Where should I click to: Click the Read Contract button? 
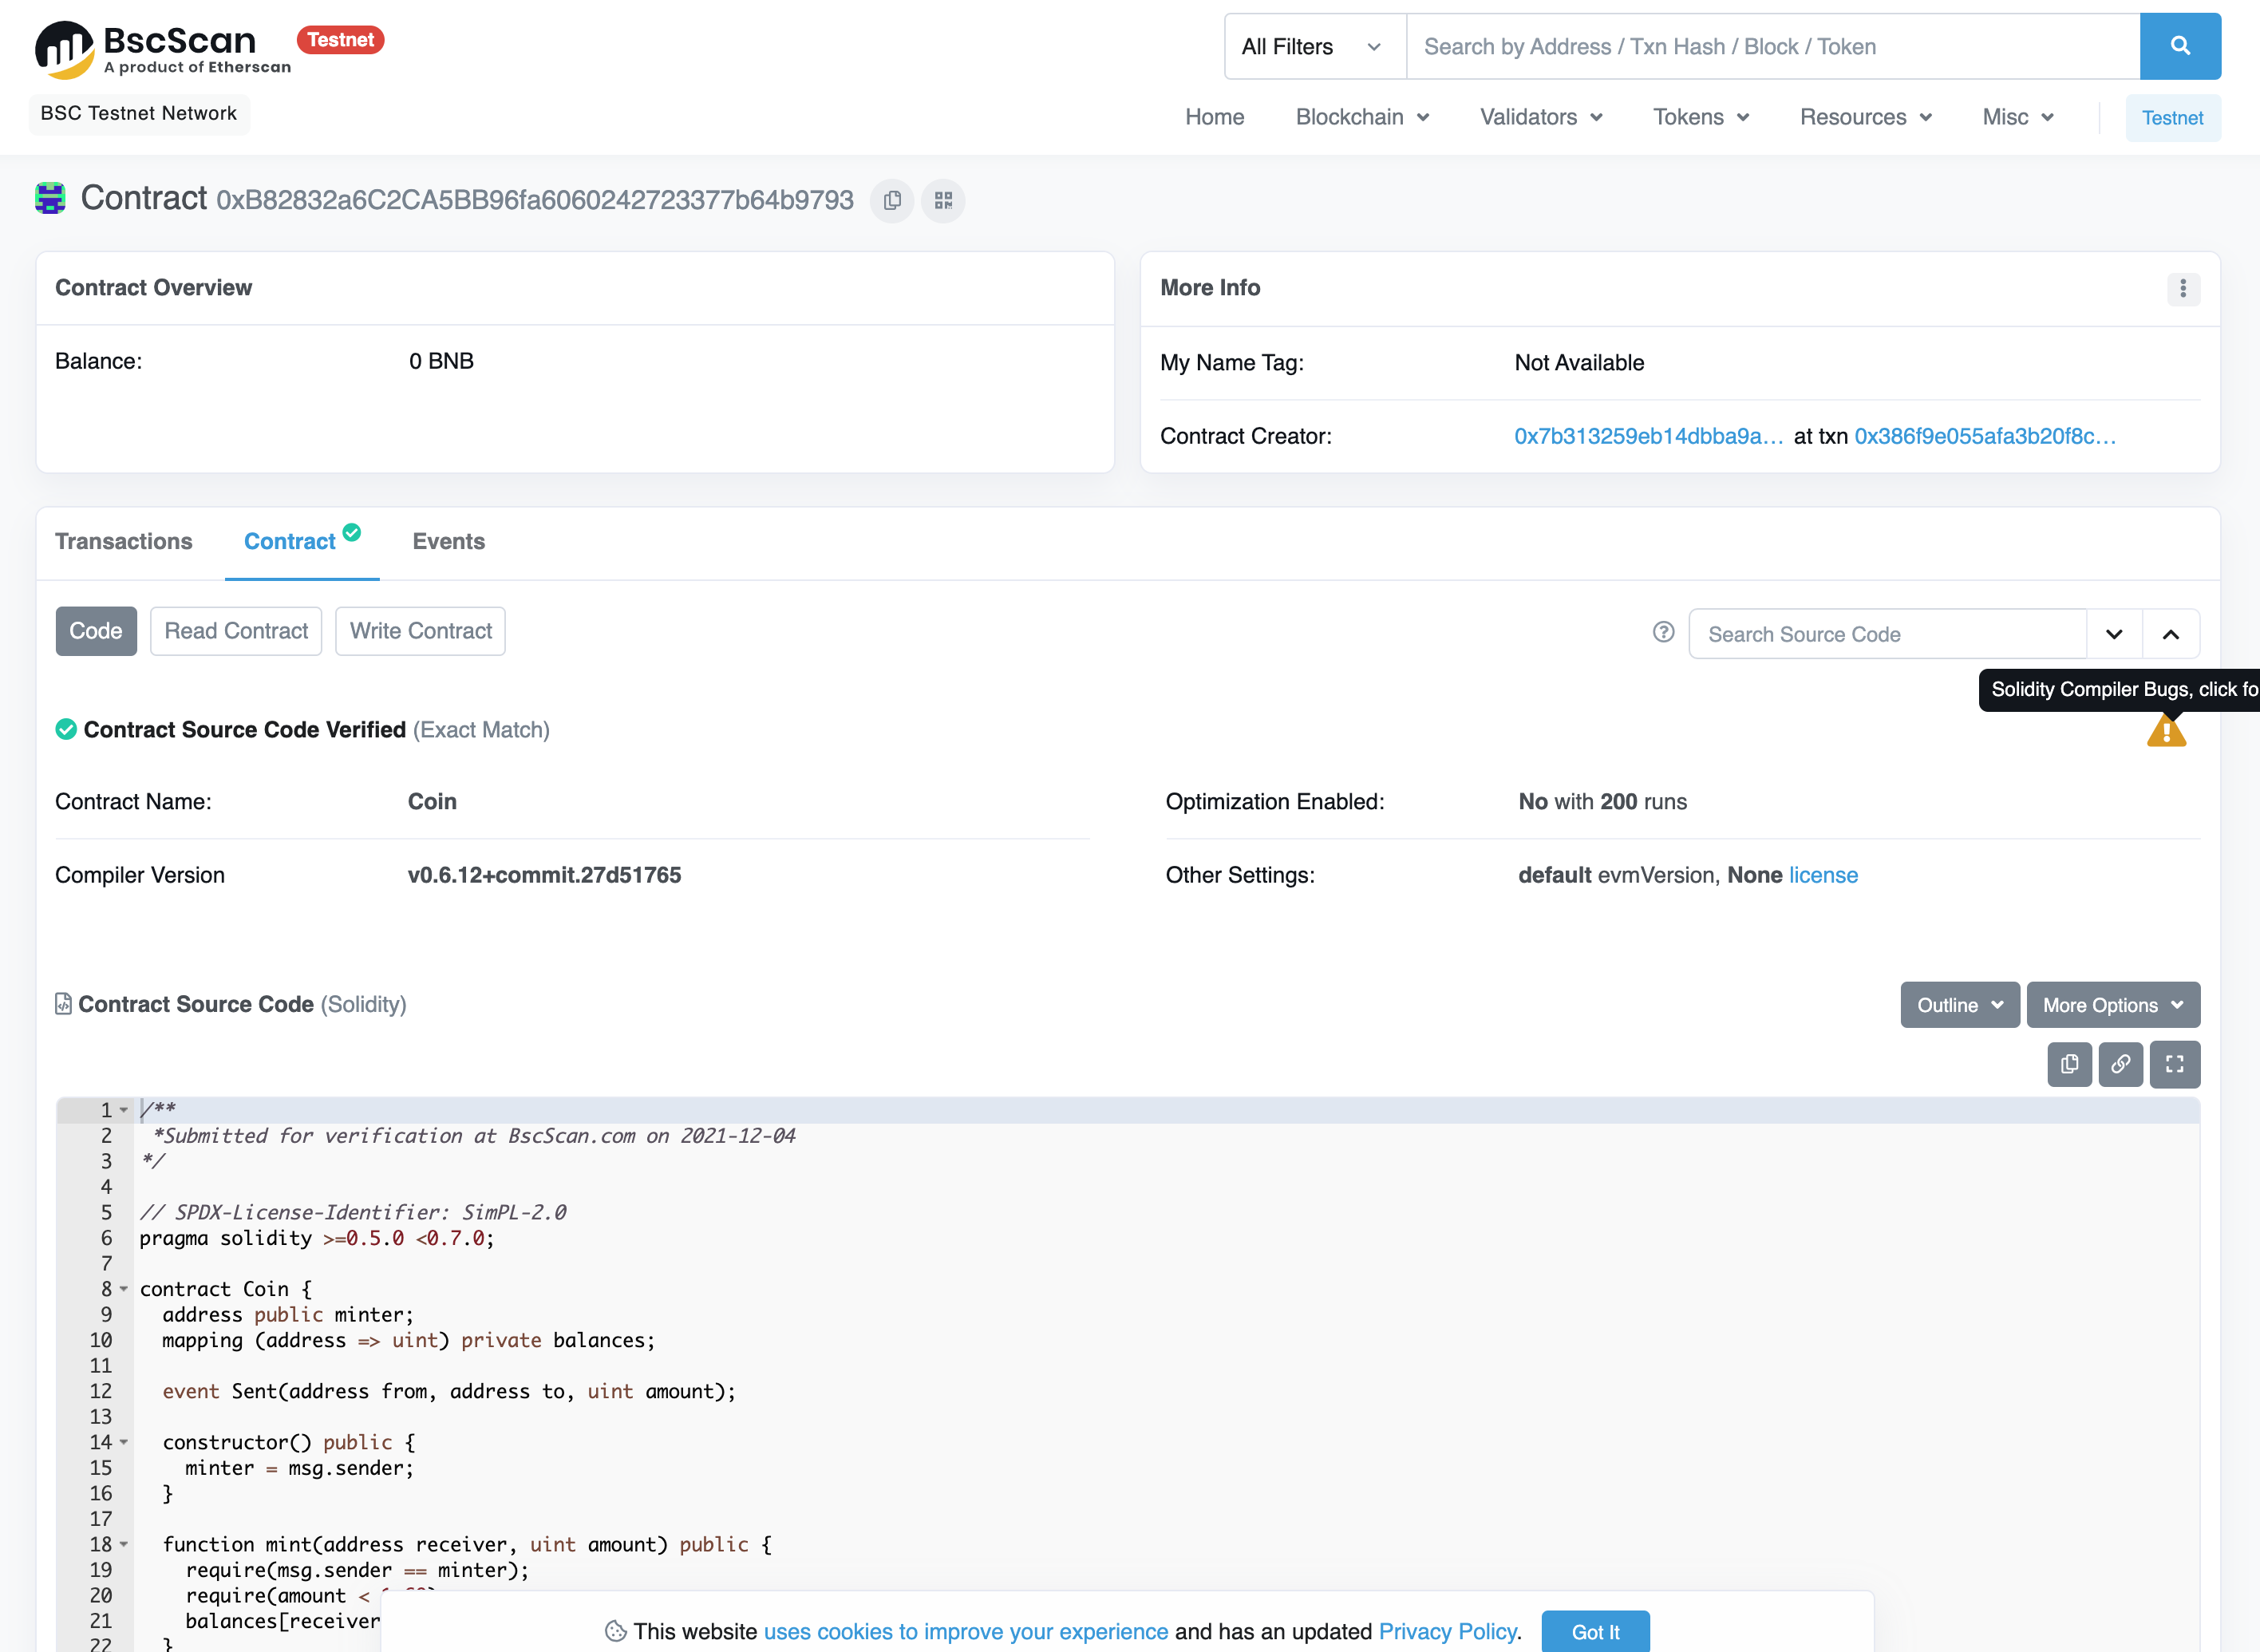pyautogui.click(x=236, y=631)
